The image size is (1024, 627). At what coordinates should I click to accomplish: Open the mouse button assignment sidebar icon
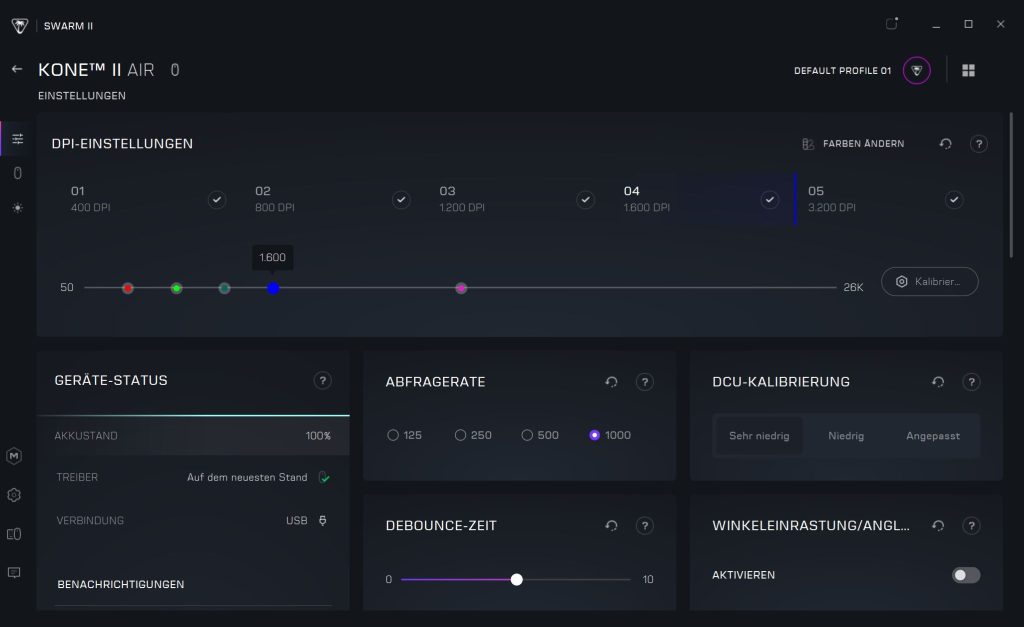(x=17, y=173)
